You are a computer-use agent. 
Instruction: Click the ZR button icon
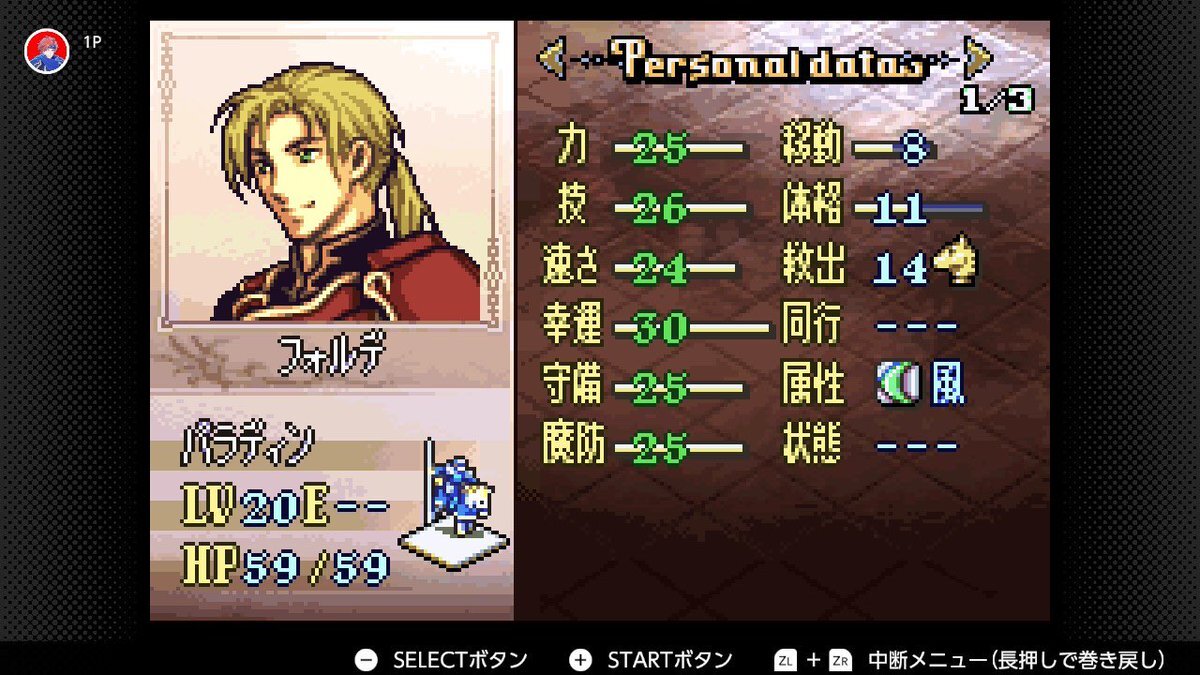pyautogui.click(x=840, y=660)
